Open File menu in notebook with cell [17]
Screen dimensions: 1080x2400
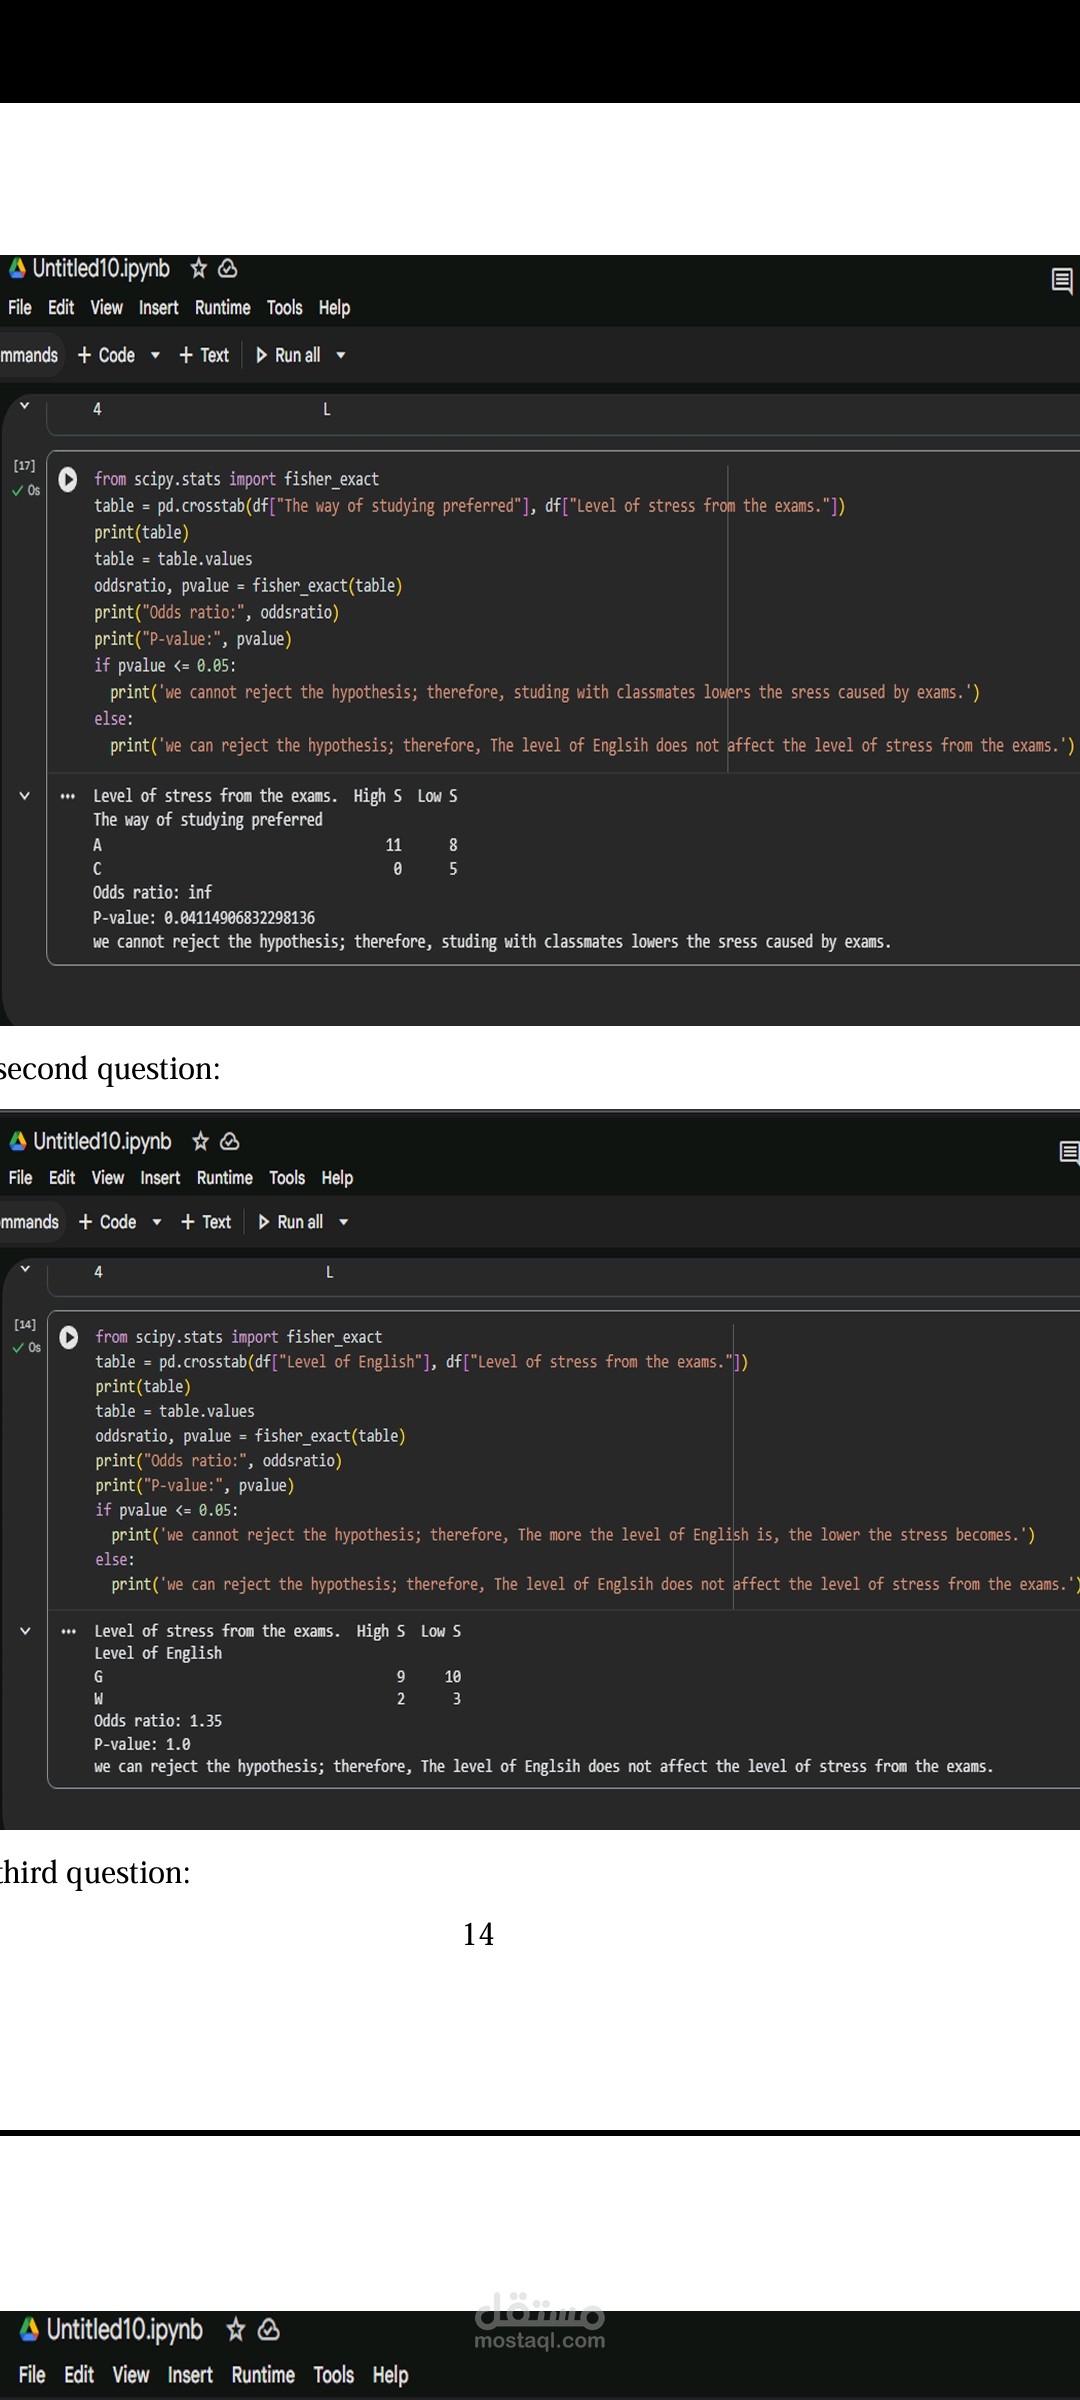pos(20,308)
